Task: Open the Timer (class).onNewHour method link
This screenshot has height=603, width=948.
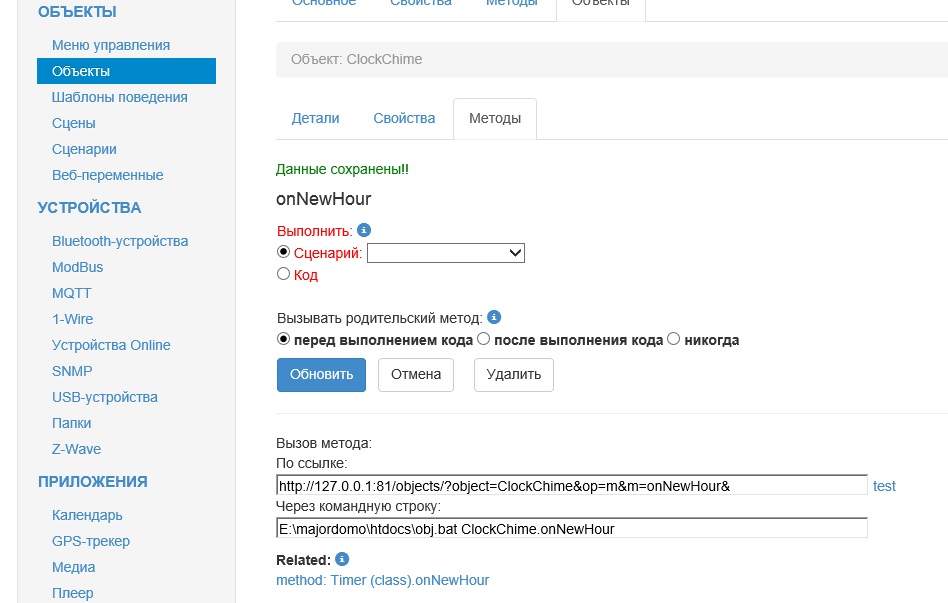Action: coord(382,580)
